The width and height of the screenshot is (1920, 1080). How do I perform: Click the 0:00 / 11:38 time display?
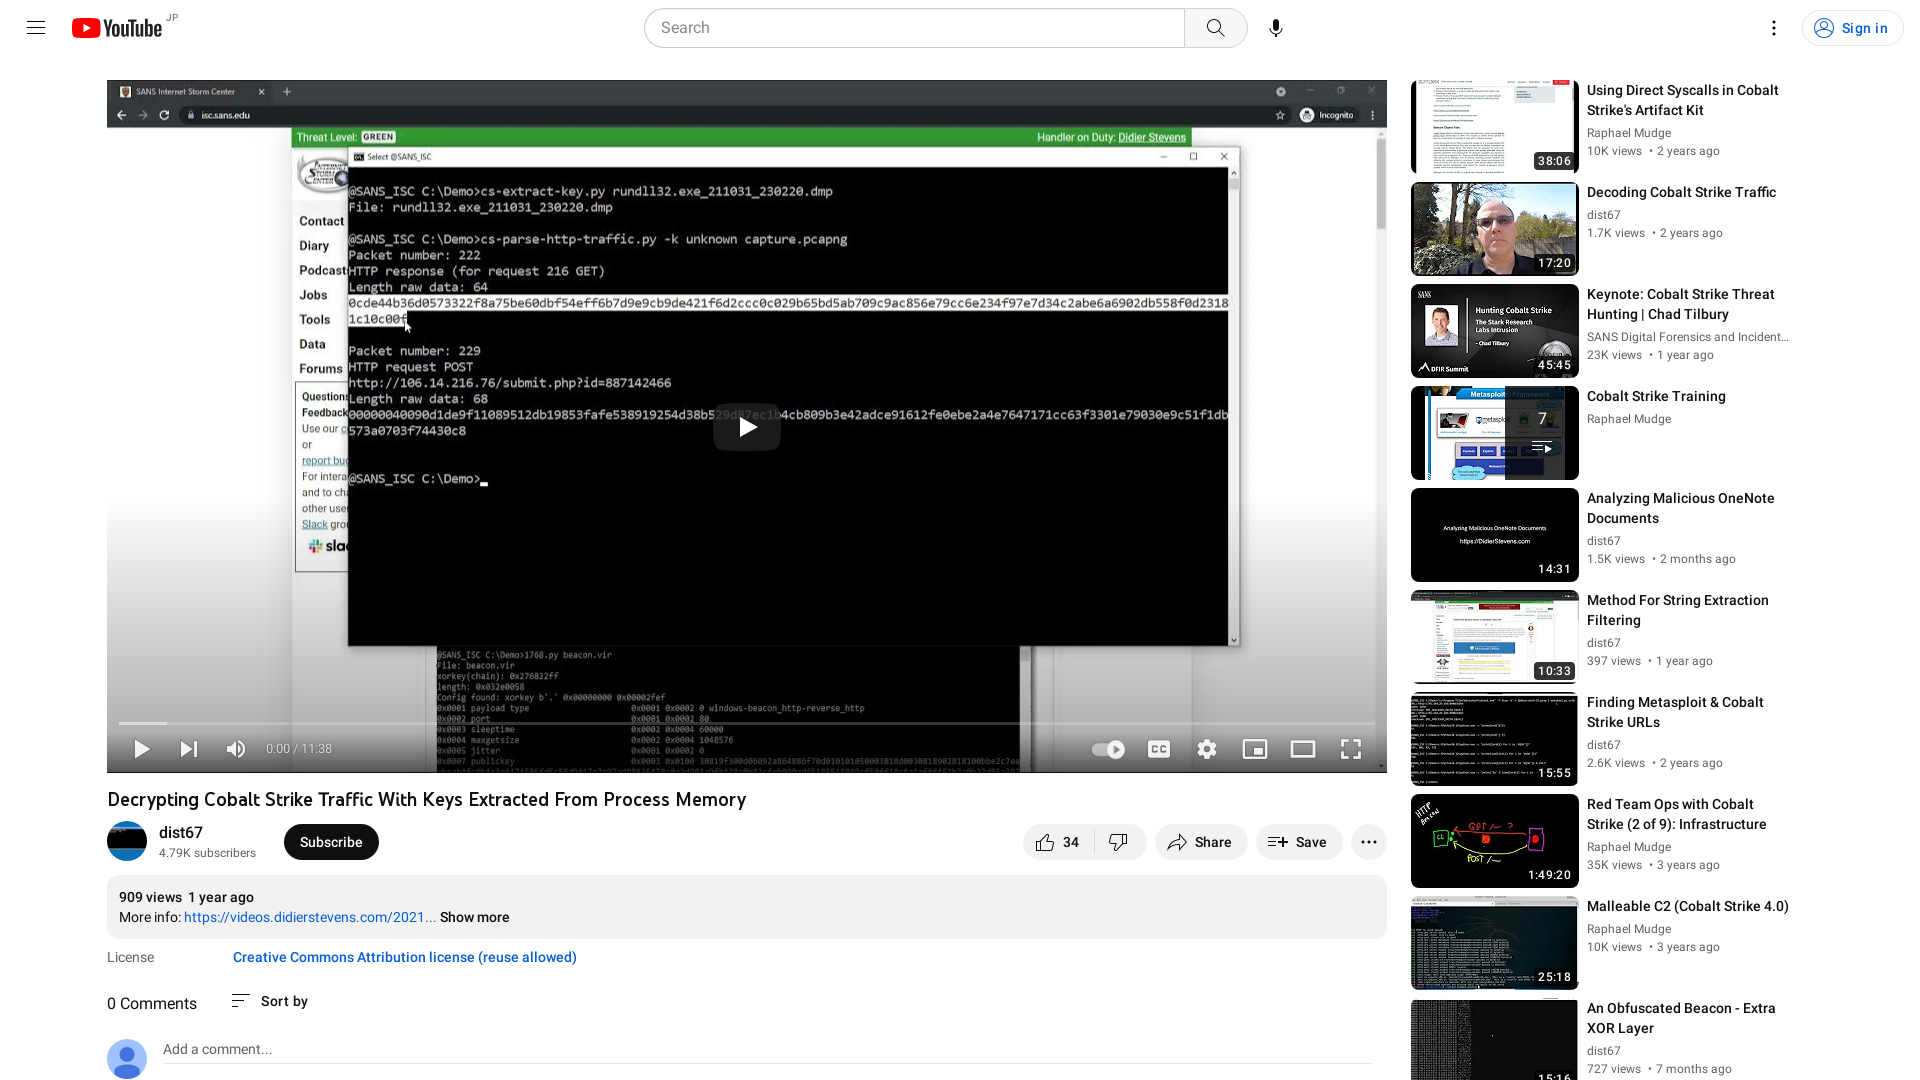(x=299, y=749)
